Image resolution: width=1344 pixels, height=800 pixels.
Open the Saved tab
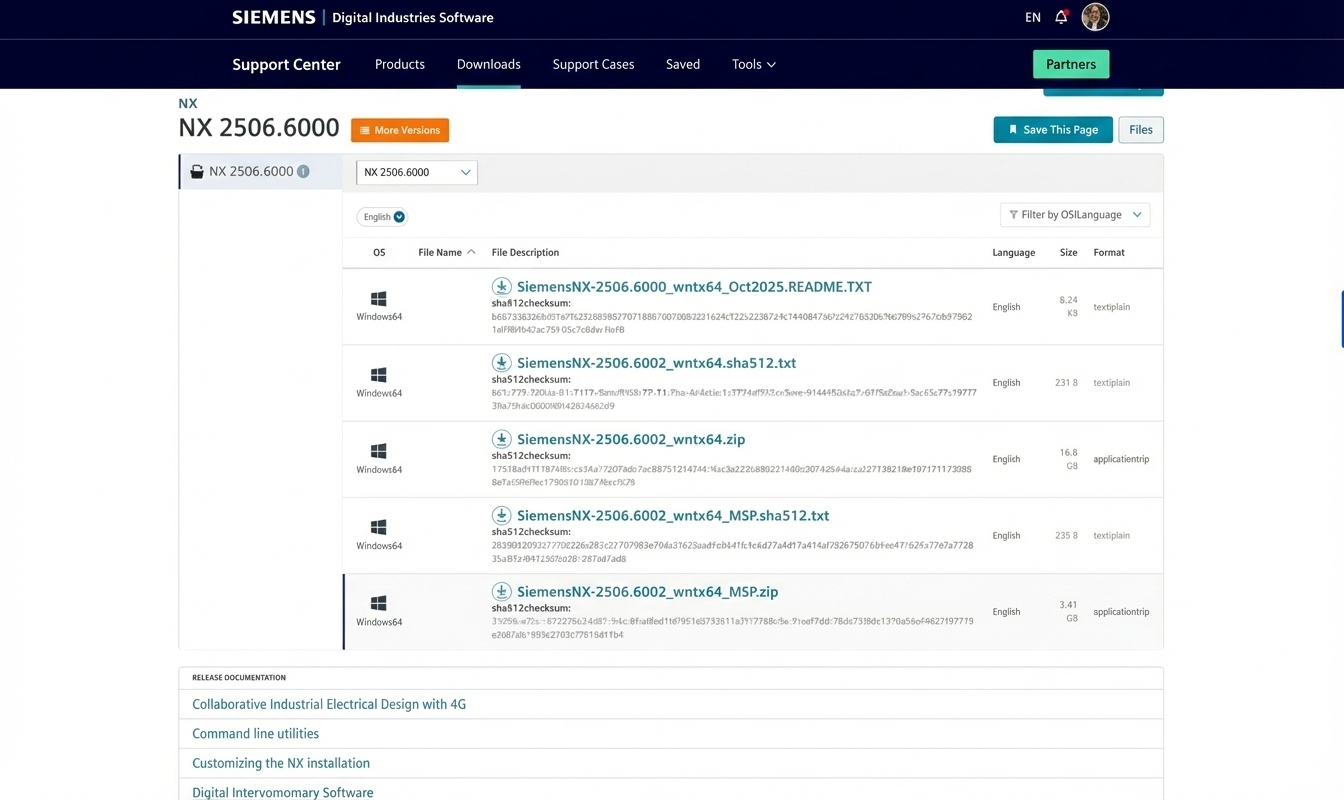tap(683, 64)
